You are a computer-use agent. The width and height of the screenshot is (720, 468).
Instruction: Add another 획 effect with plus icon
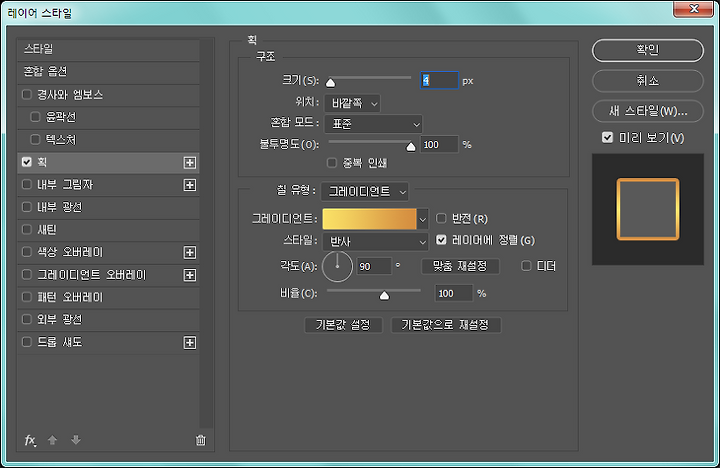point(190,163)
